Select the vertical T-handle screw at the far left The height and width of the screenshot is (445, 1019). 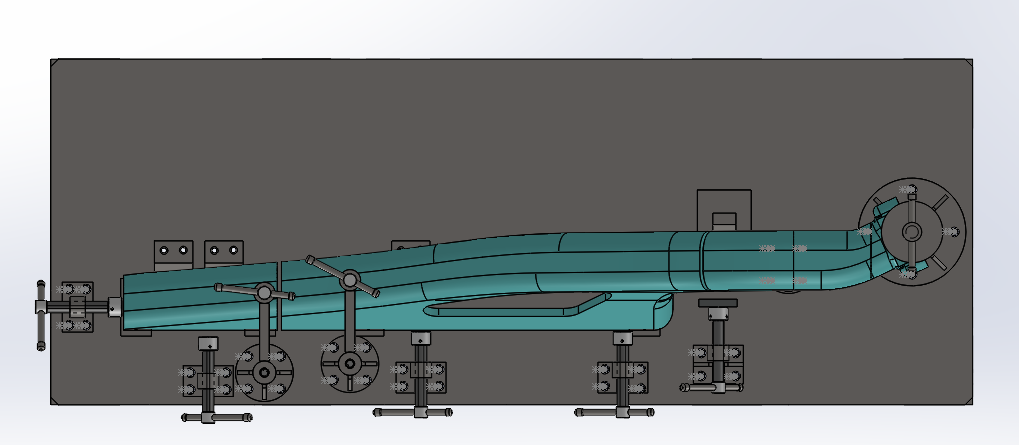pos(41,316)
